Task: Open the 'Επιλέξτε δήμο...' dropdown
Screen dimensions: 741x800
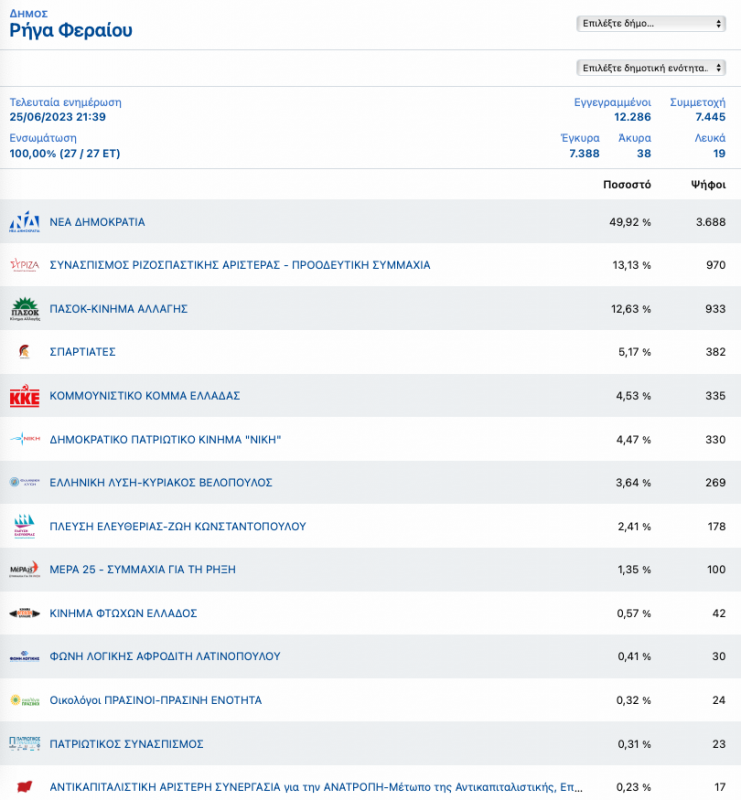Action: click(651, 23)
